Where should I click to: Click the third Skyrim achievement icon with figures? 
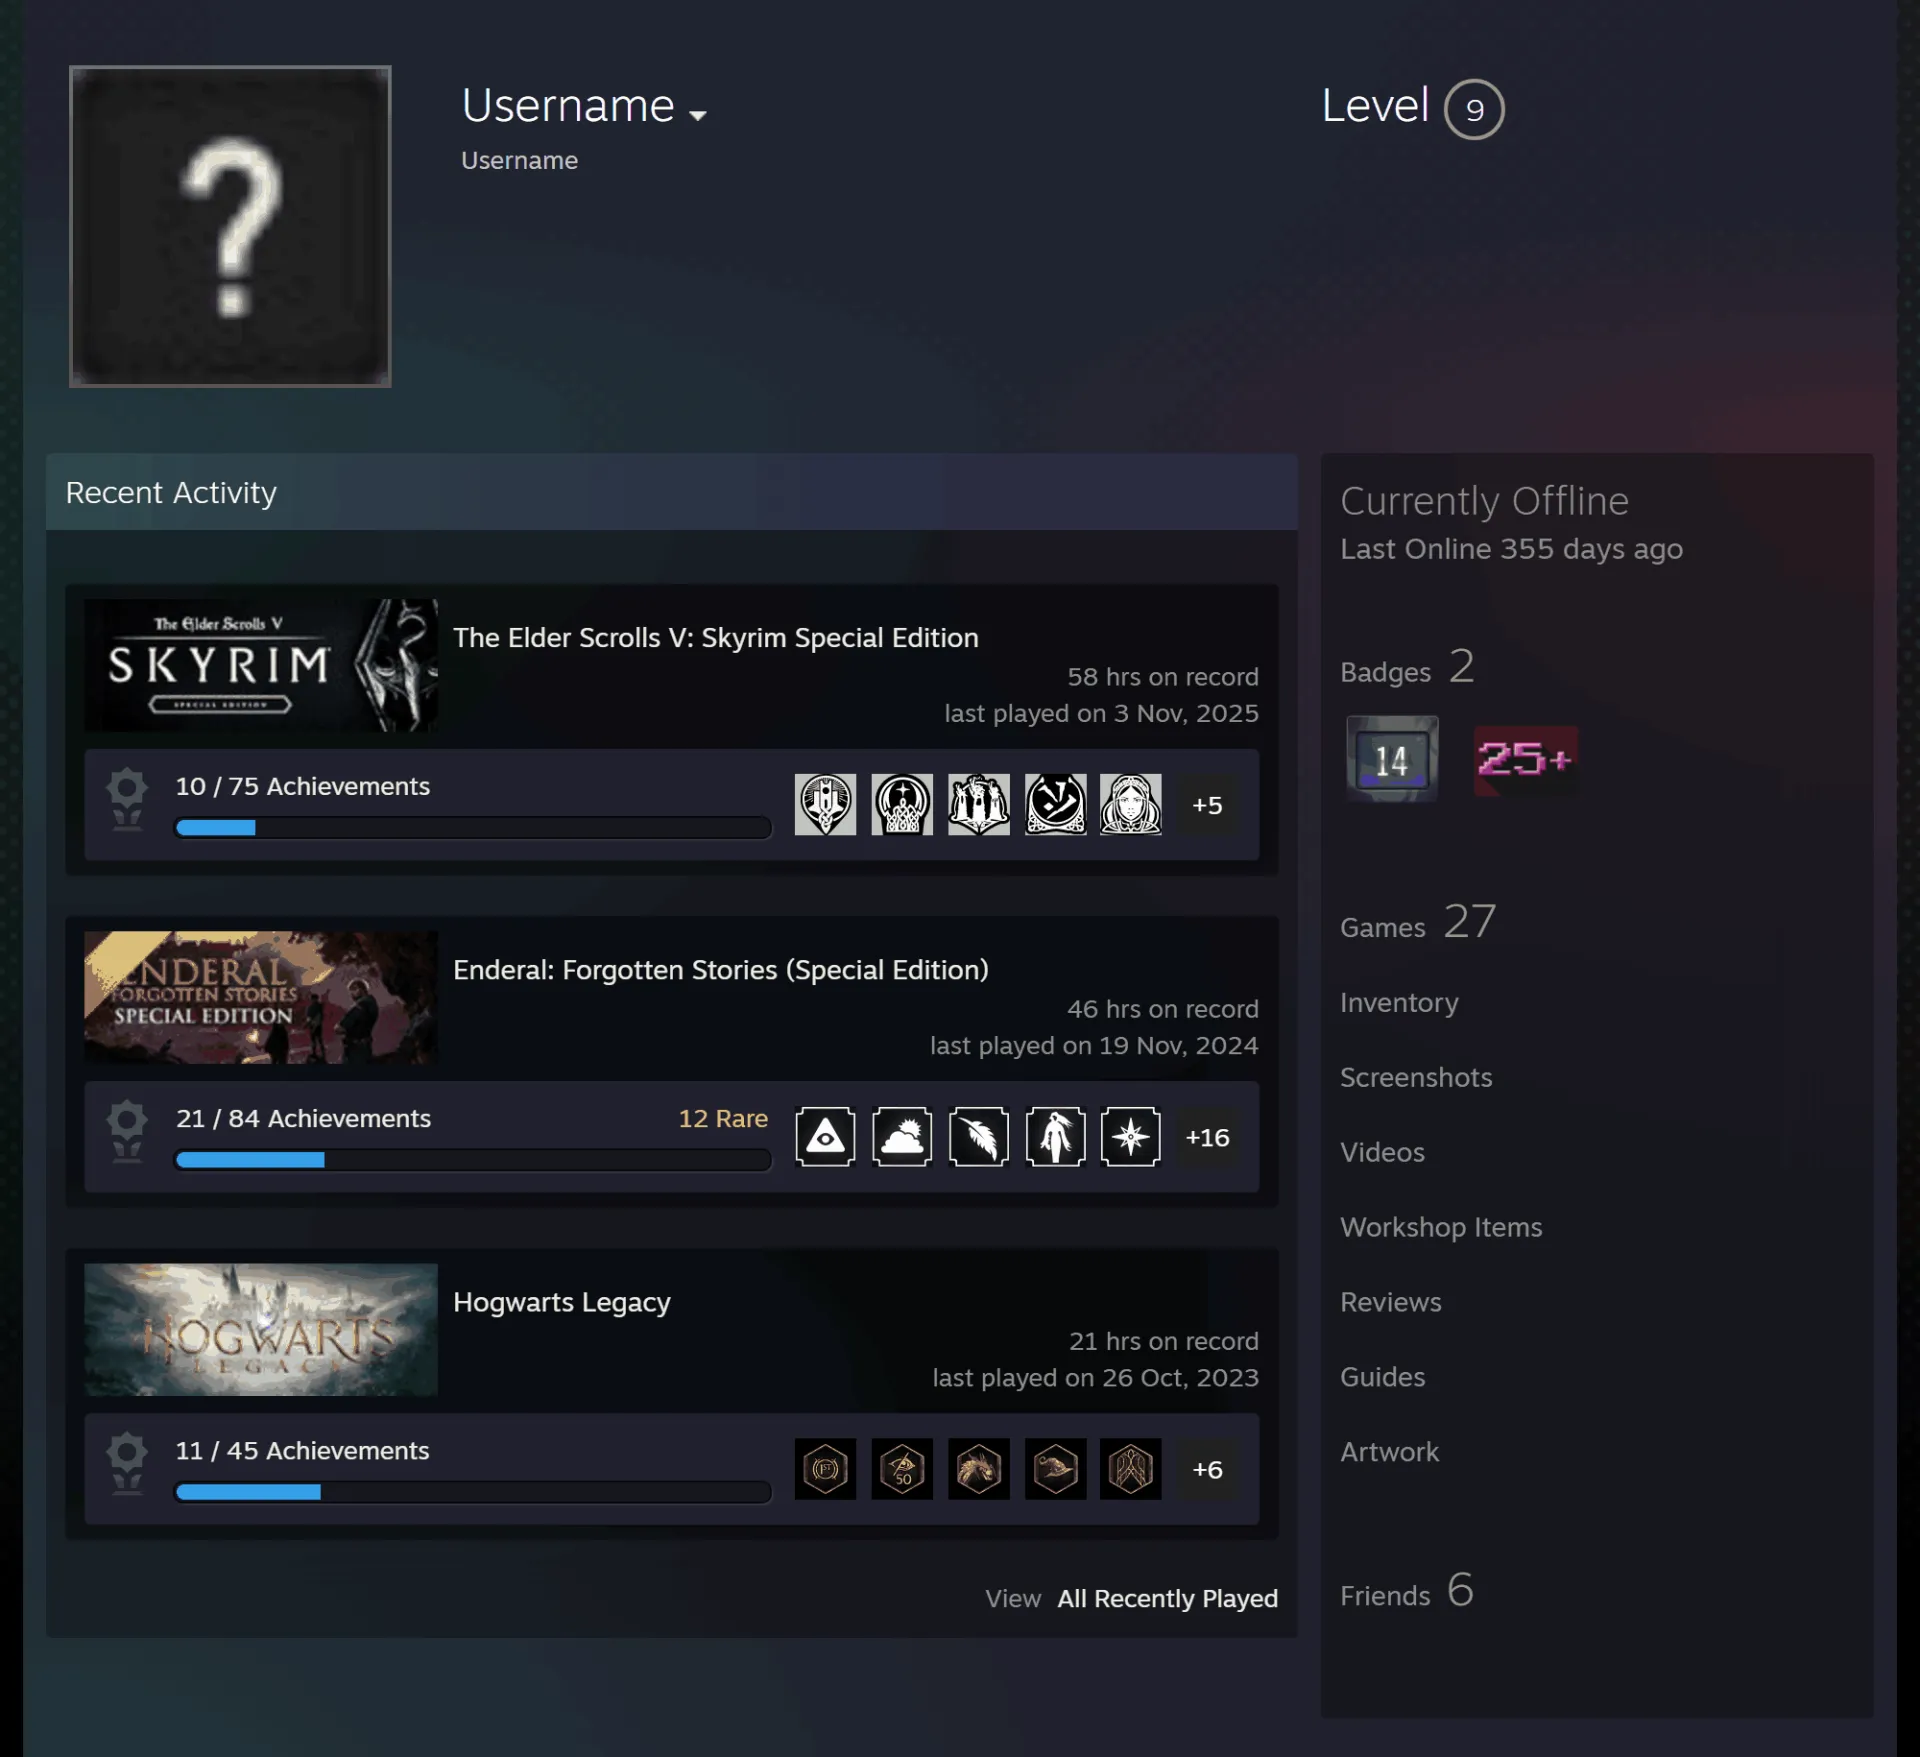pyautogui.click(x=978, y=804)
